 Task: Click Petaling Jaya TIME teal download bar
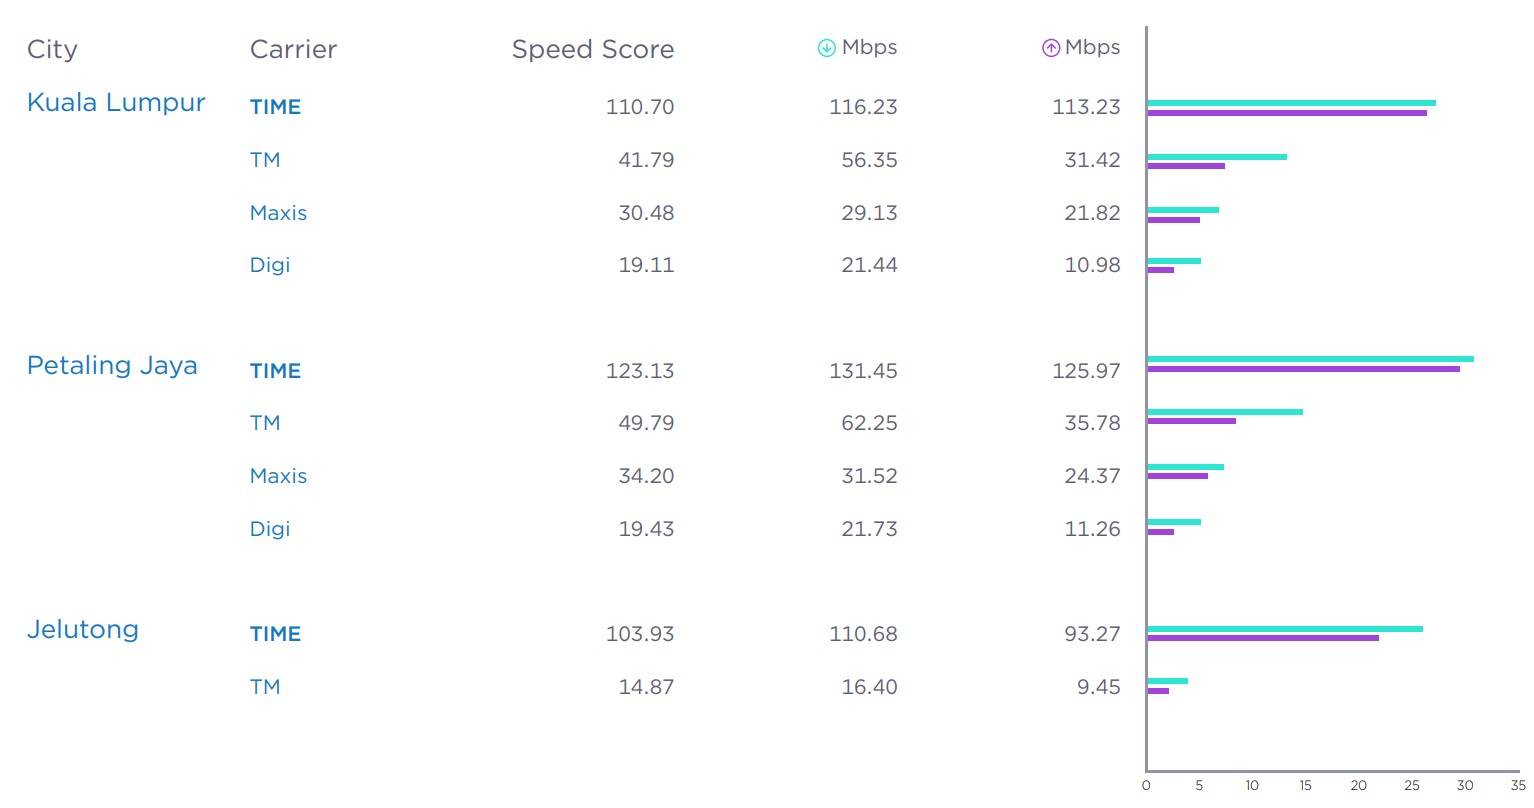[x=1310, y=359]
